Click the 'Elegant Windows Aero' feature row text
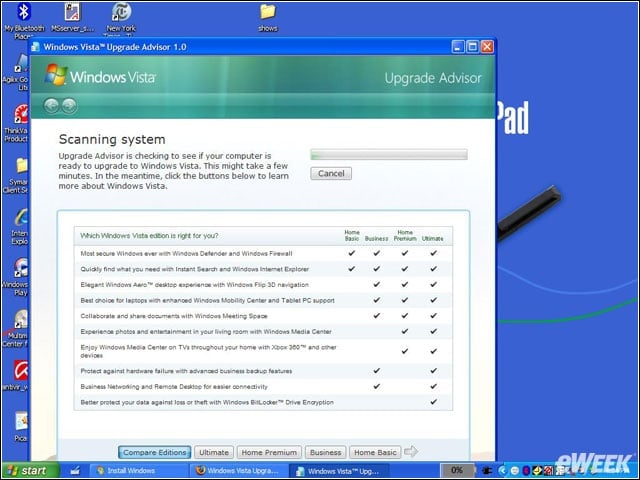 point(195,284)
